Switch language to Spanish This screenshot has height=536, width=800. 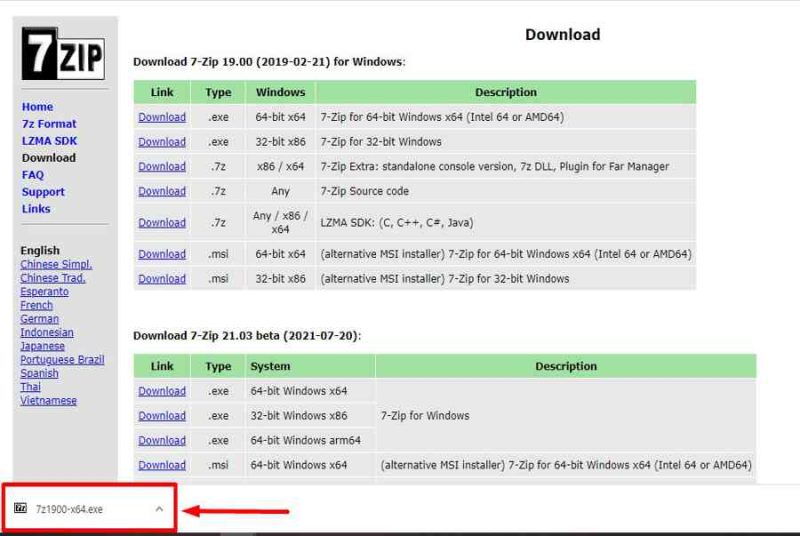point(39,373)
